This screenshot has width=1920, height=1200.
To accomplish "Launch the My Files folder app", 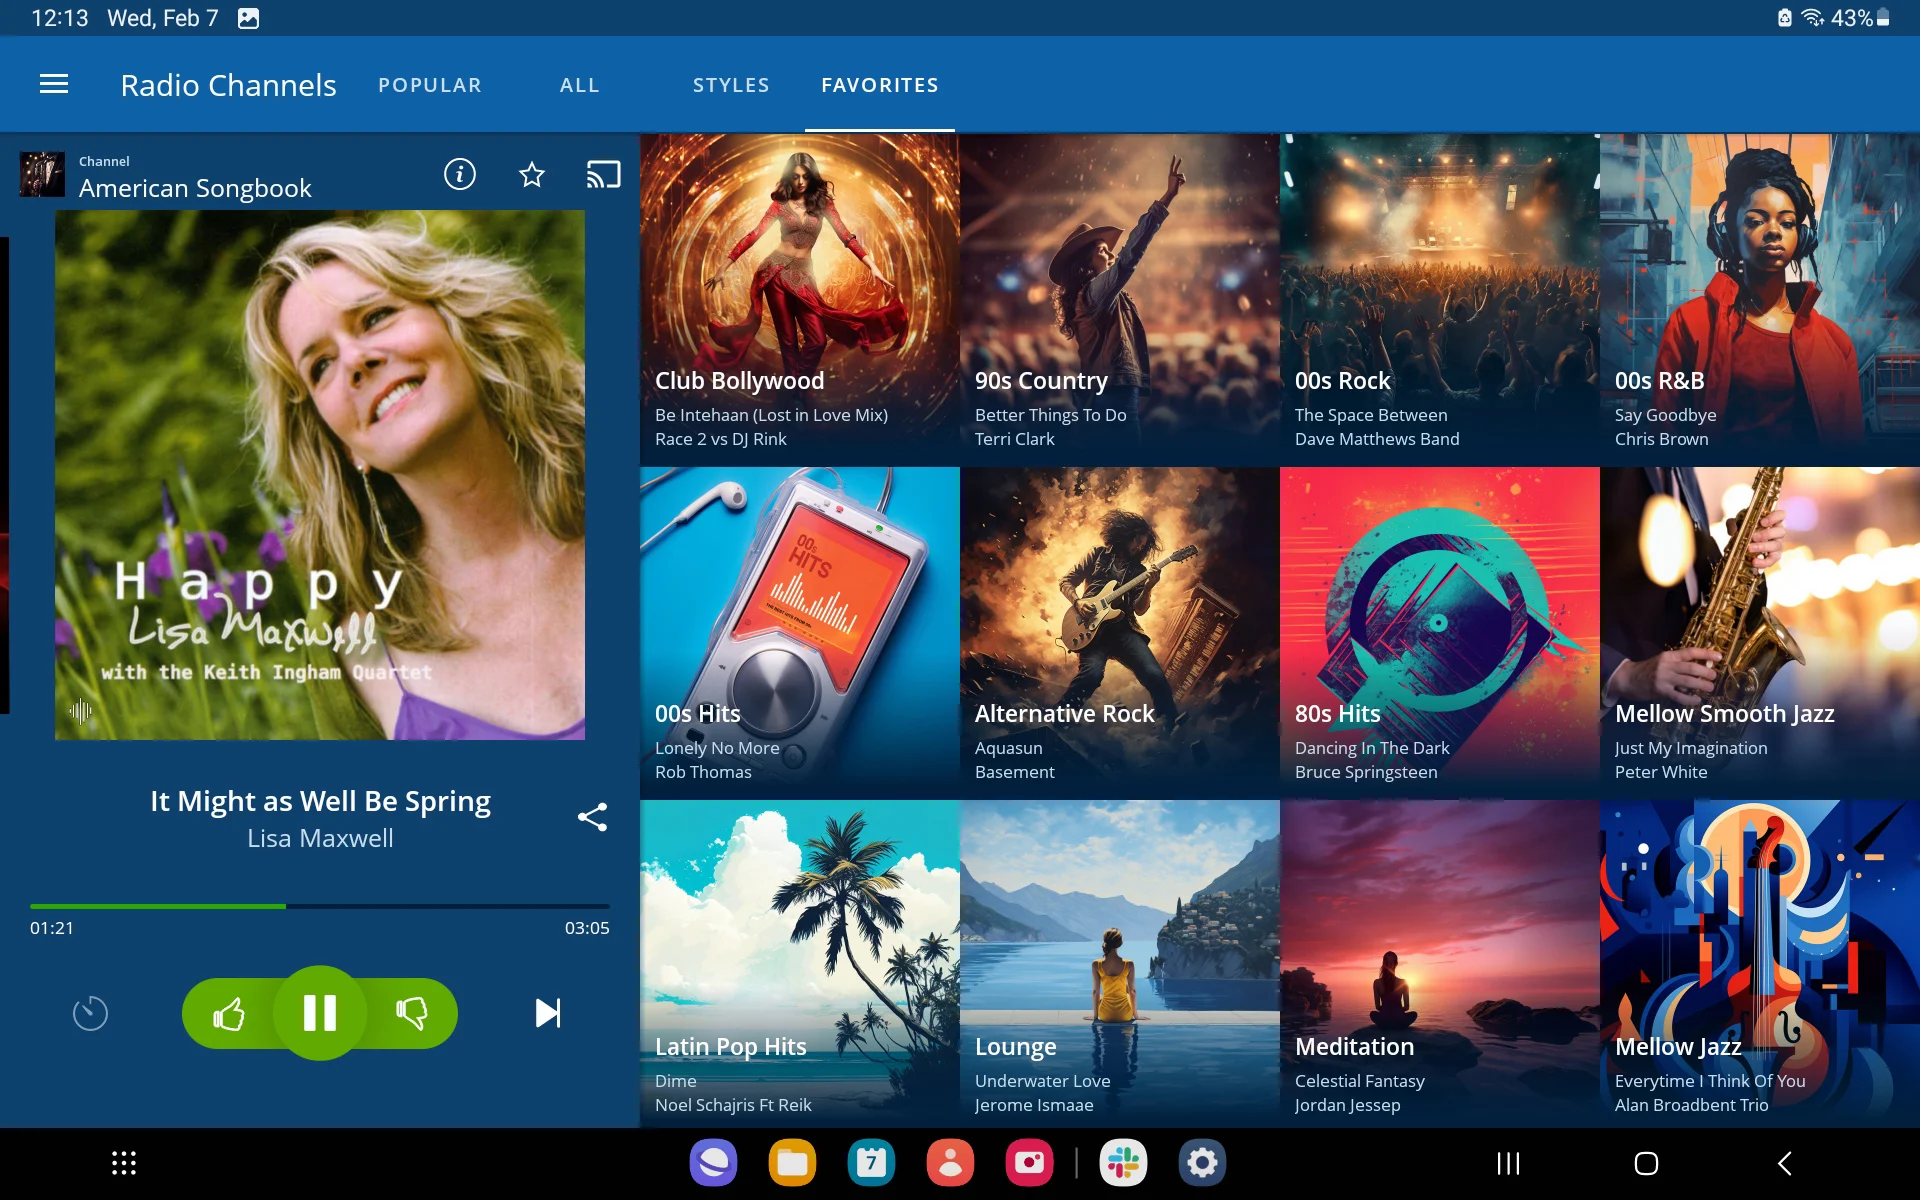I will pyautogui.click(x=792, y=1163).
